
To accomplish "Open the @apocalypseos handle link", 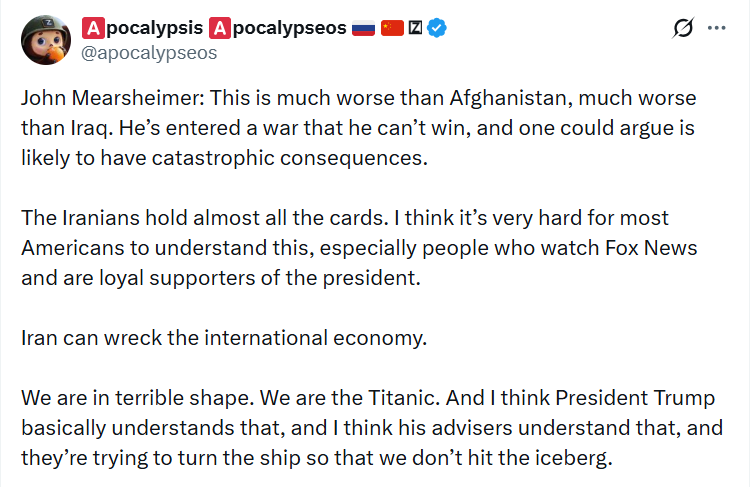I will pos(148,53).
